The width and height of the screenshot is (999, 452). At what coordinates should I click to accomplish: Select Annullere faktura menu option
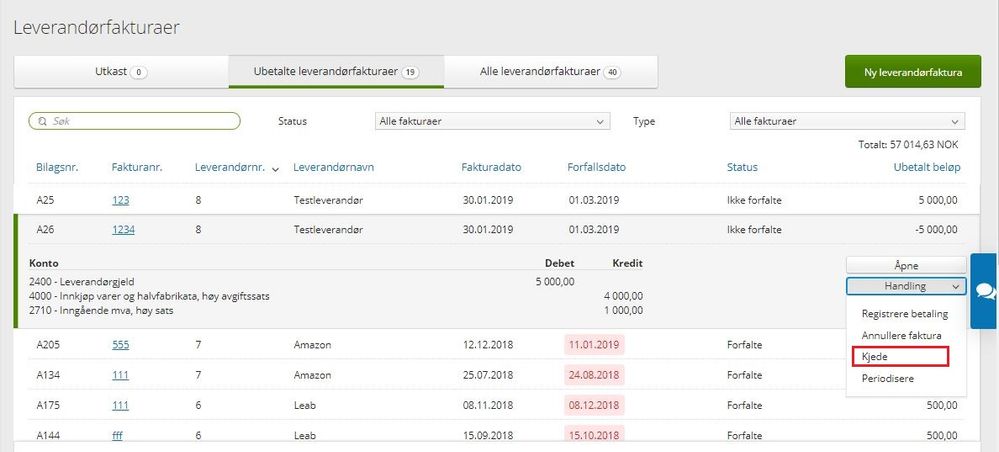901,336
